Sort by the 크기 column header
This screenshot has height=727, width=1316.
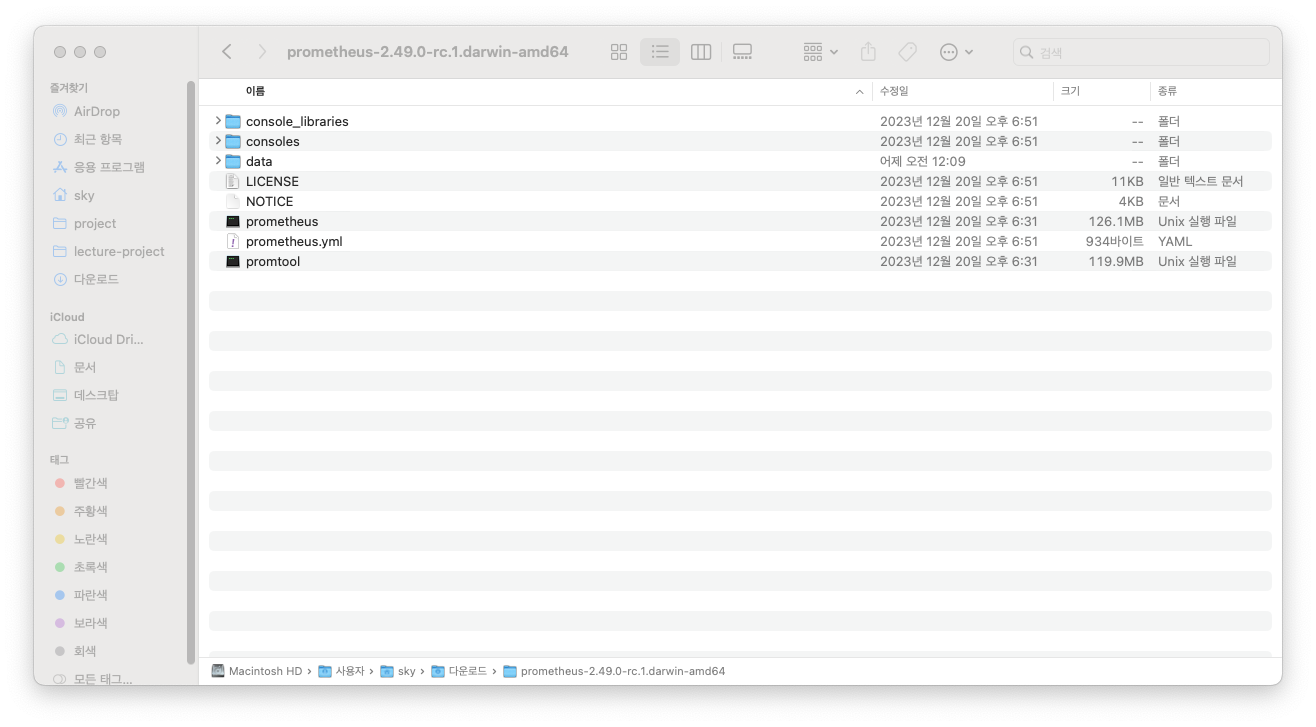pos(1070,91)
